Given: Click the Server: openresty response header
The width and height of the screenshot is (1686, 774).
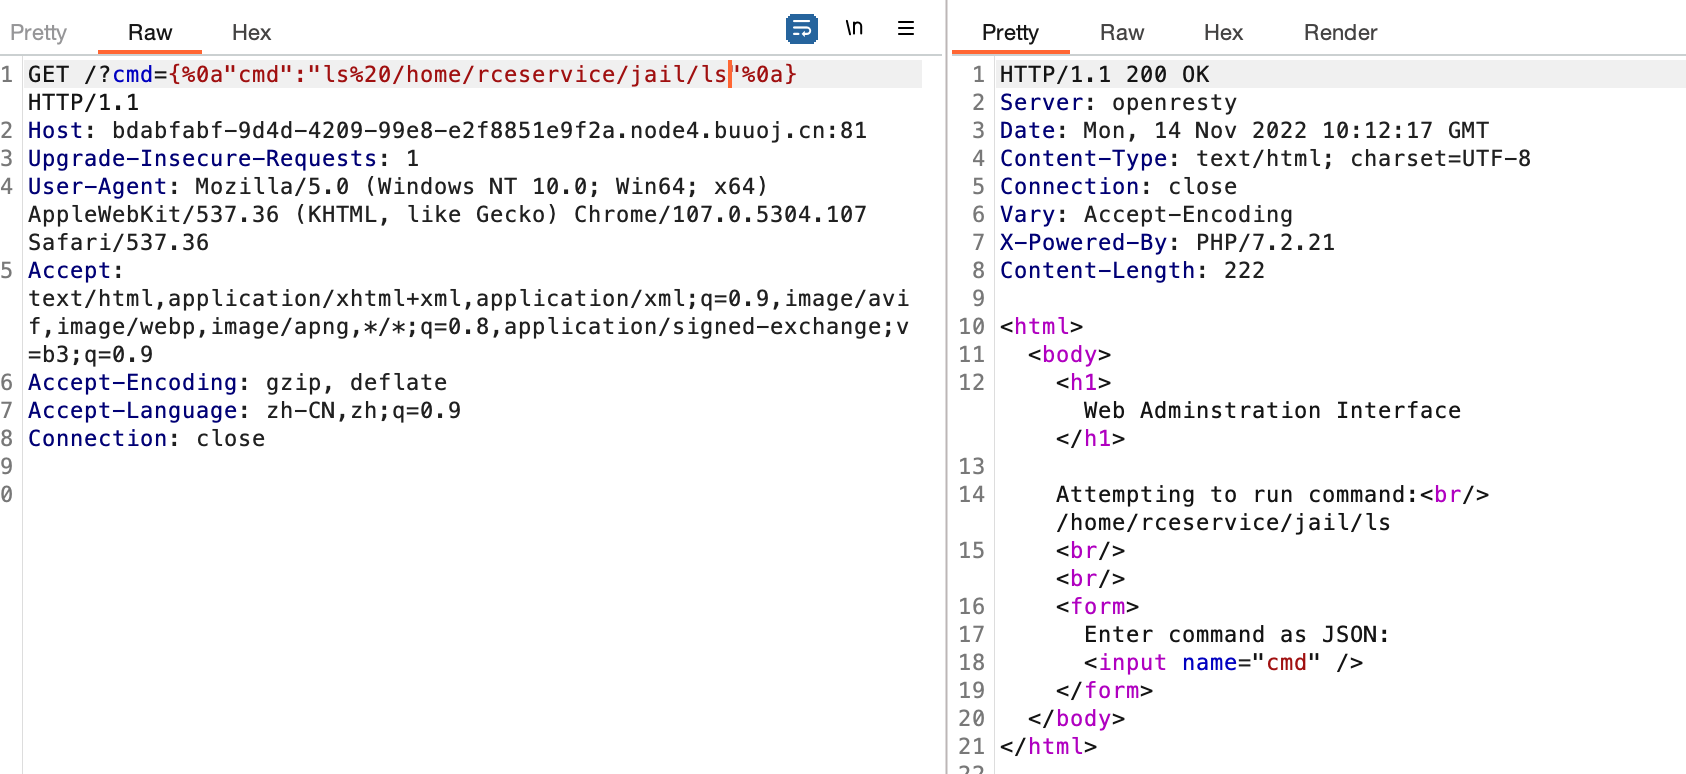Looking at the screenshot, I should [1118, 102].
